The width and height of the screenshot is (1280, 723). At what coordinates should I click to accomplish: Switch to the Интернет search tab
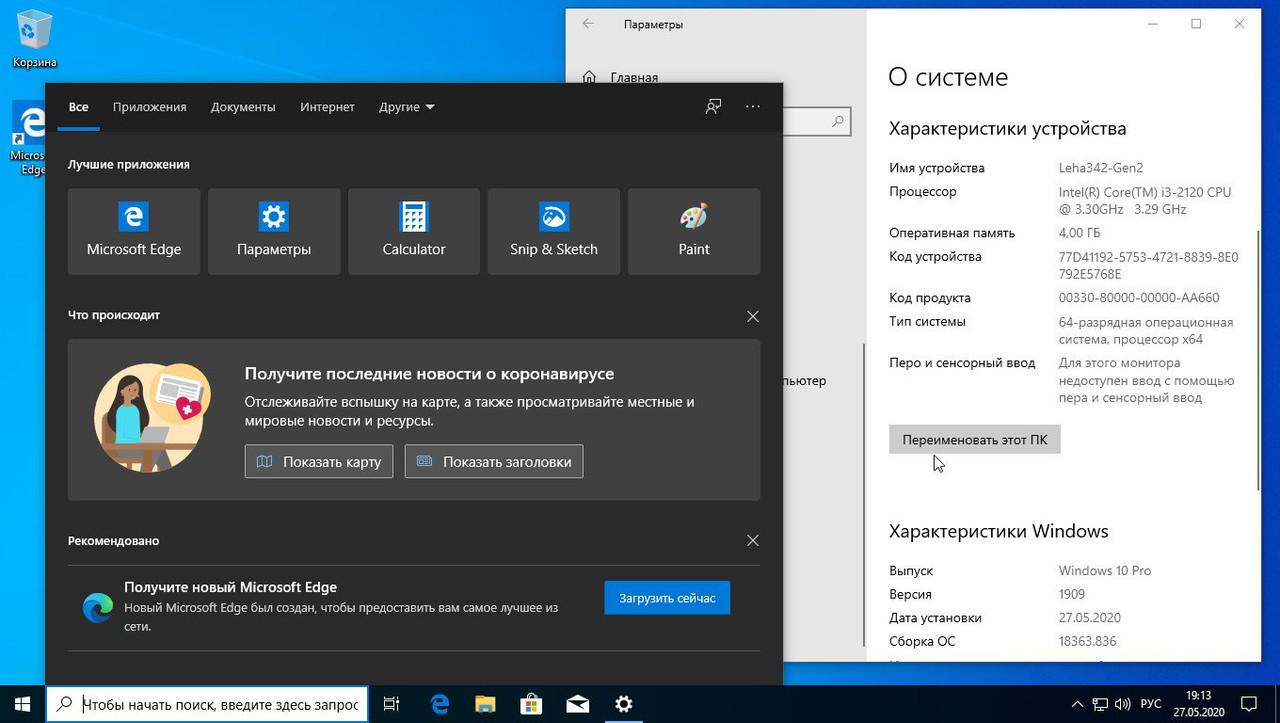pos(327,107)
